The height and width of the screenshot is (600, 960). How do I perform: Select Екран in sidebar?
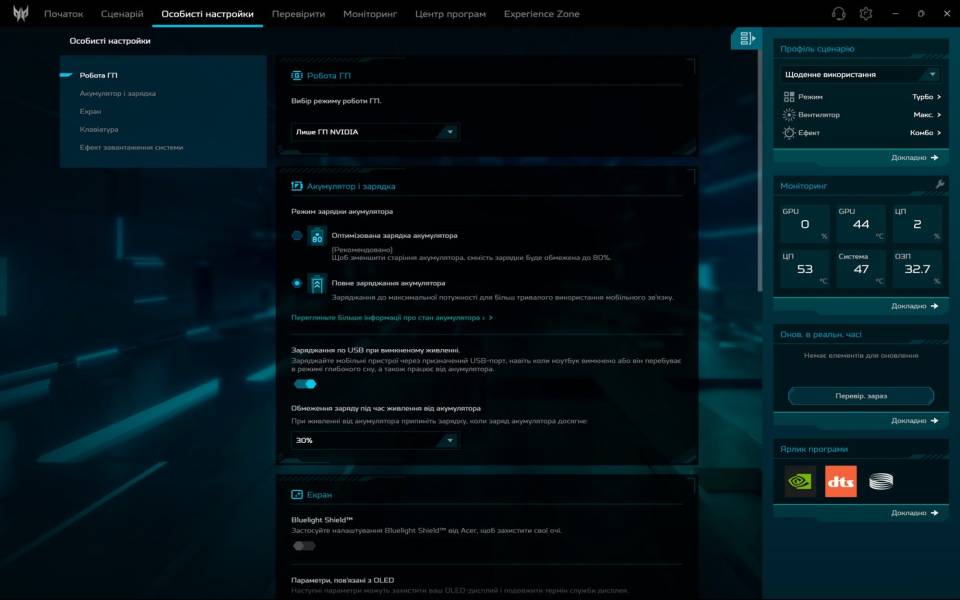[x=90, y=111]
